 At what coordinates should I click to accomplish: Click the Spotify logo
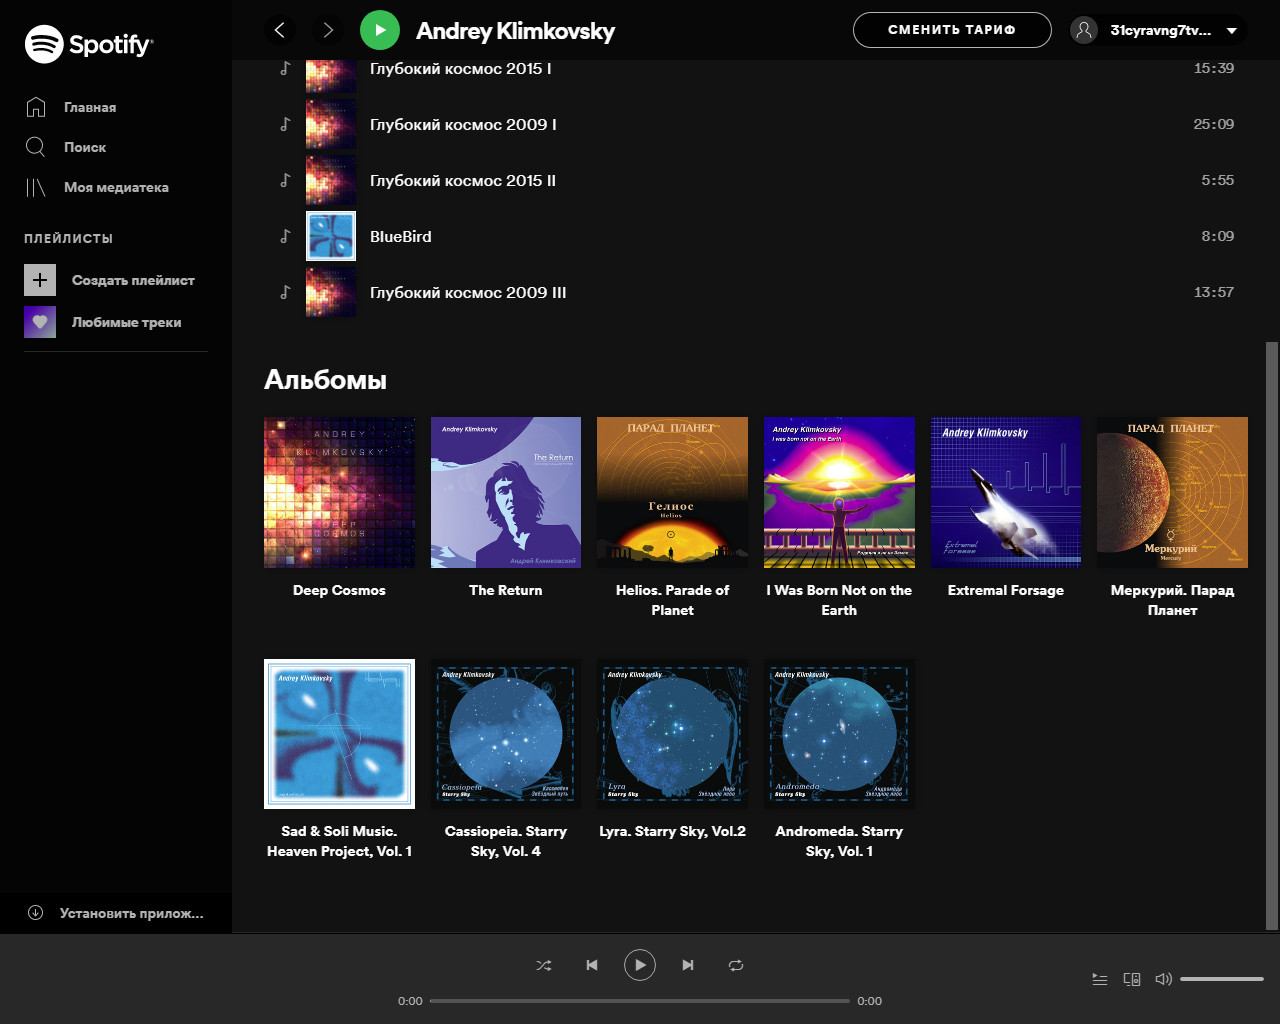[89, 44]
